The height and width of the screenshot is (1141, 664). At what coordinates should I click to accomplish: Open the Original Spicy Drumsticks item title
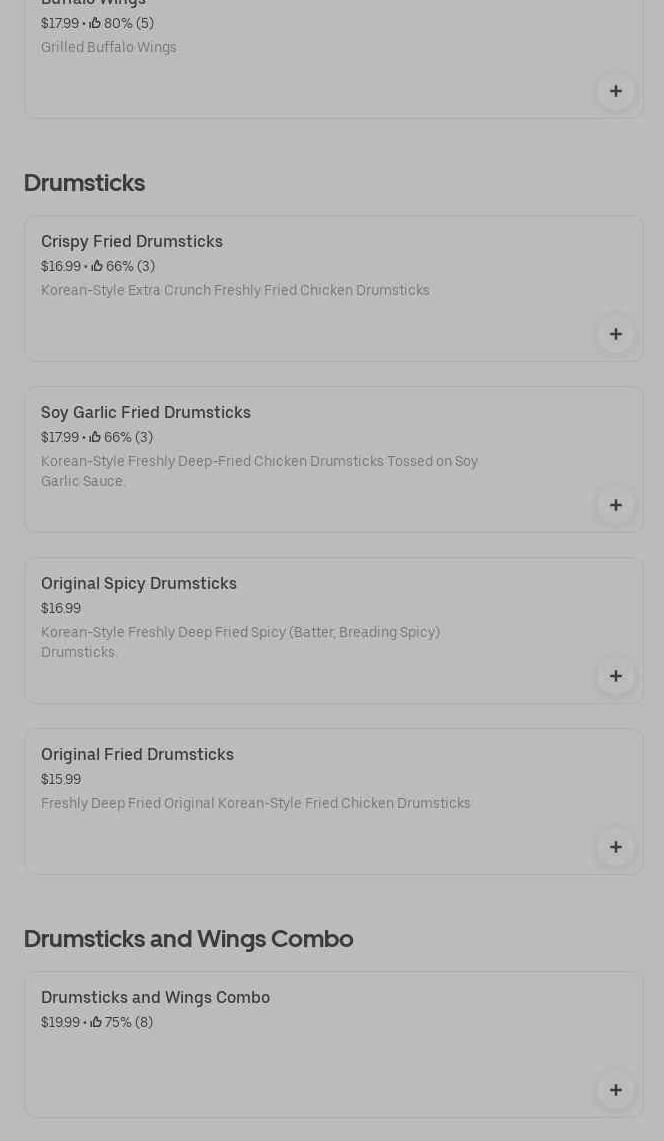pos(139,583)
